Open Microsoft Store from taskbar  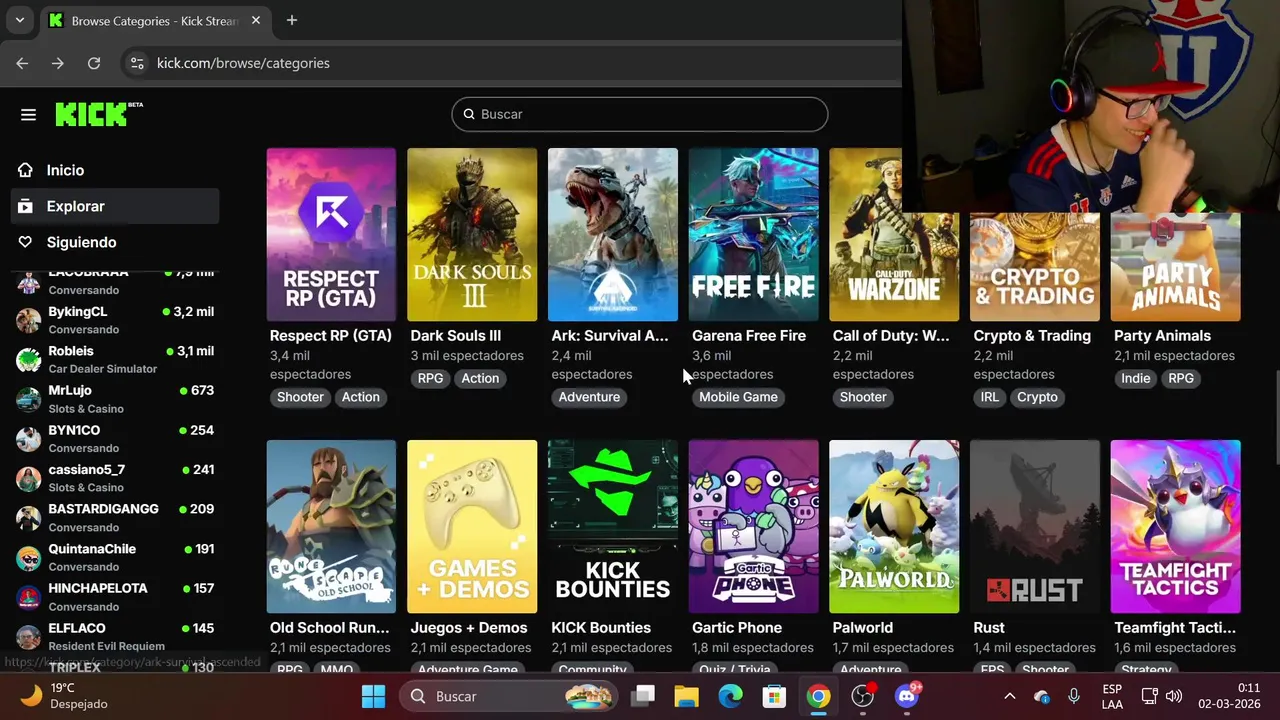coord(774,696)
